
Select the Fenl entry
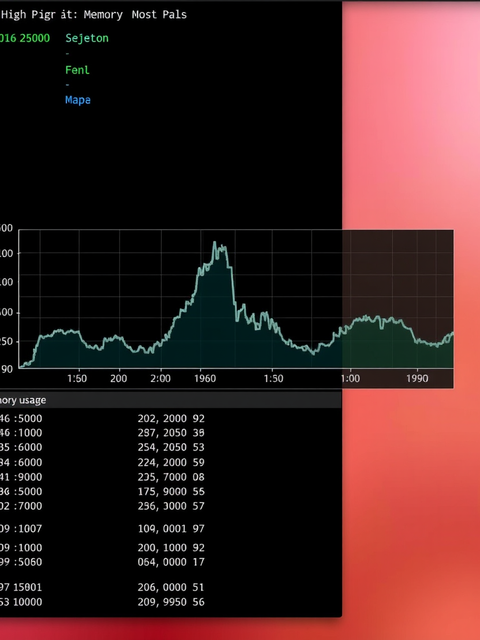pos(77,70)
